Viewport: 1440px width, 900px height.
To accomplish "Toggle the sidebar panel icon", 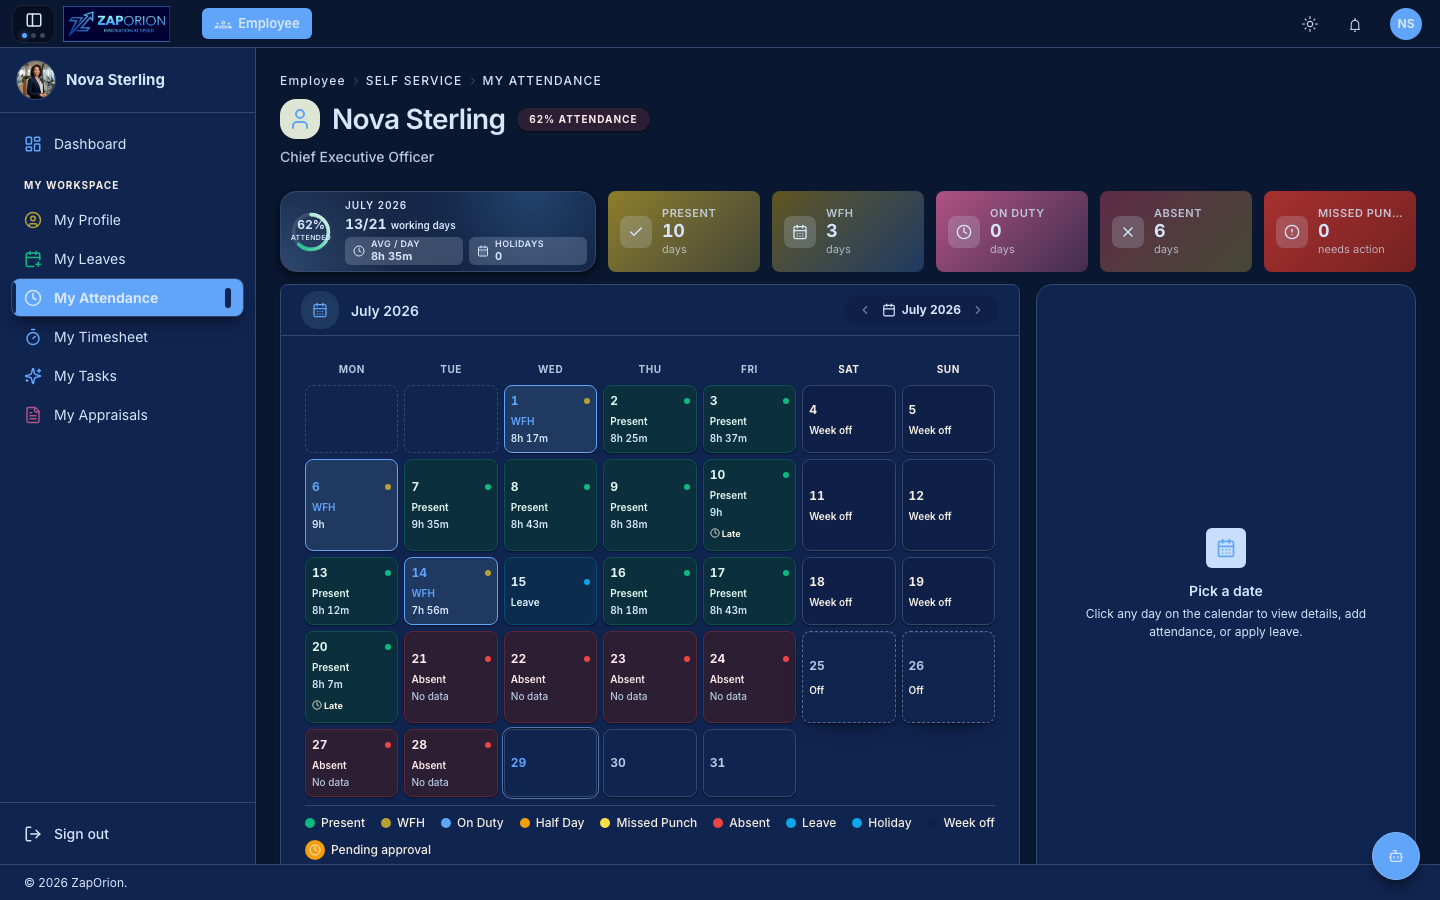I will [x=33, y=21].
